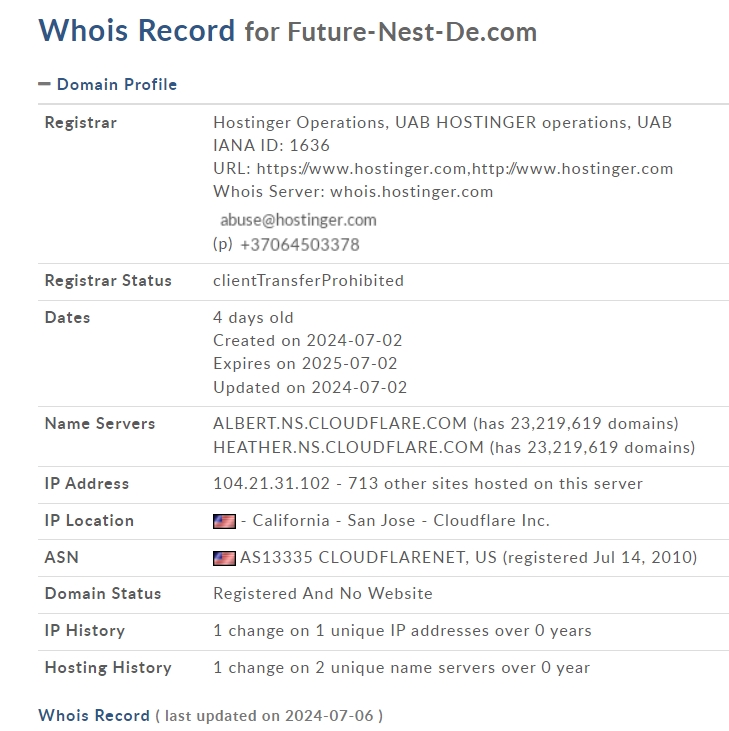The height and width of the screenshot is (731, 729).
Task: Click the ASN row label
Action: tap(62, 558)
